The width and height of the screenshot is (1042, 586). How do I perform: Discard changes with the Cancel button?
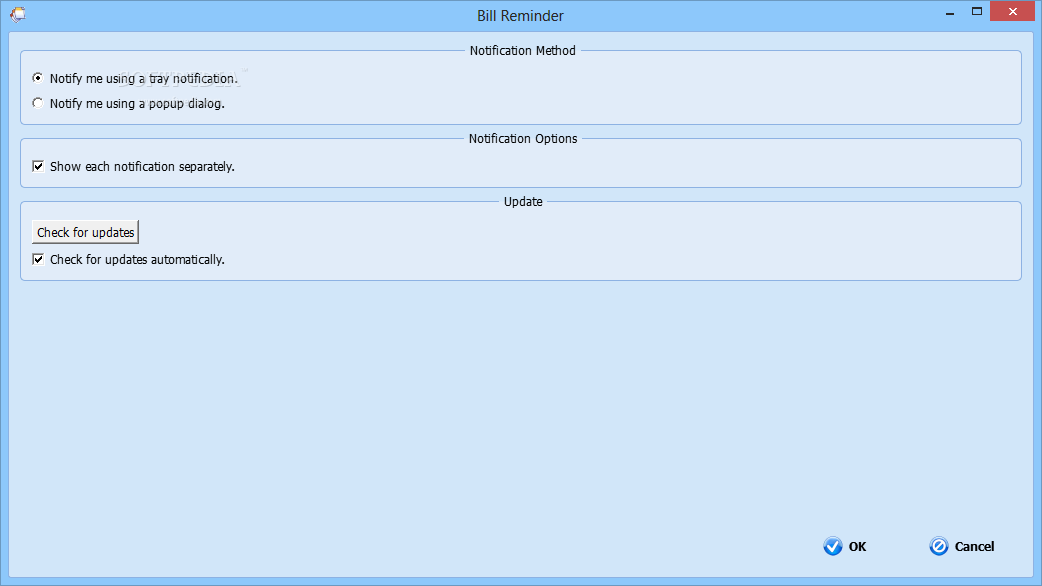[962, 546]
